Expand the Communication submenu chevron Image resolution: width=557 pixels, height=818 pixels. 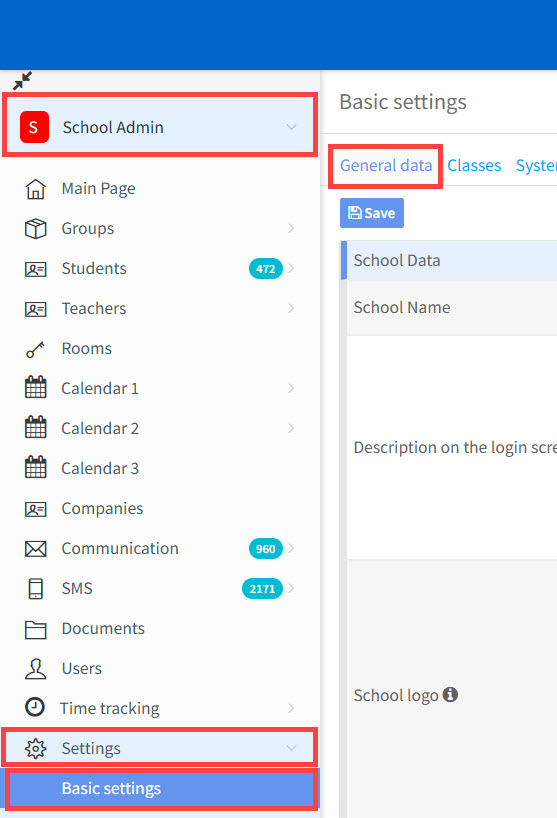coord(291,548)
